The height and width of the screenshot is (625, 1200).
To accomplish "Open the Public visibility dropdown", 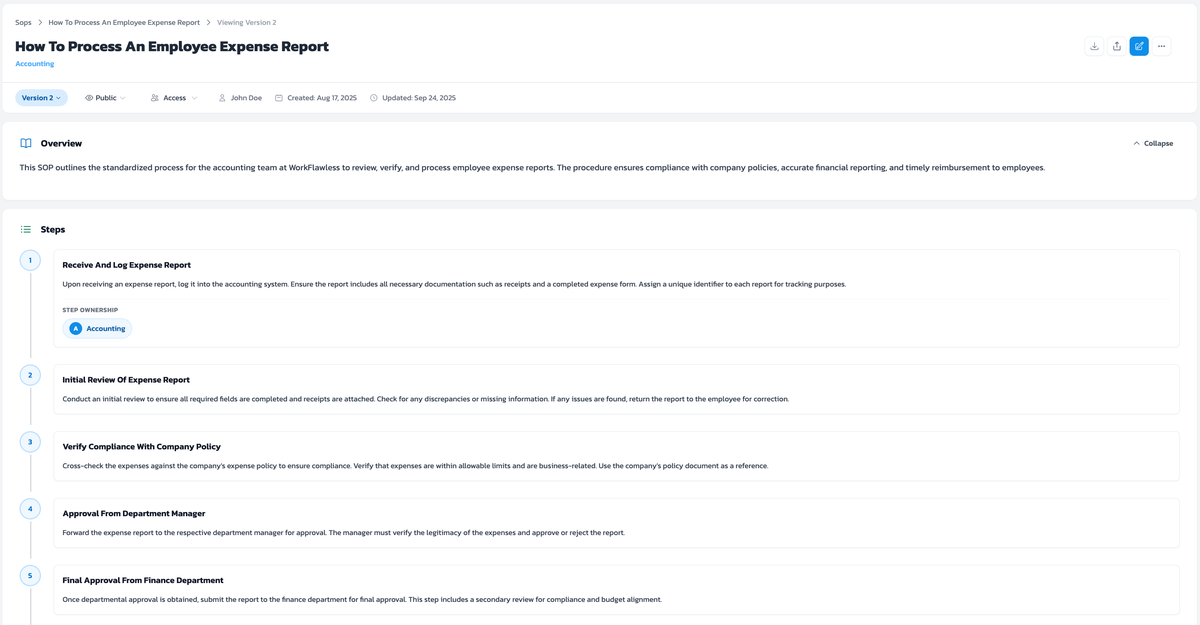I will click(x=105, y=98).
